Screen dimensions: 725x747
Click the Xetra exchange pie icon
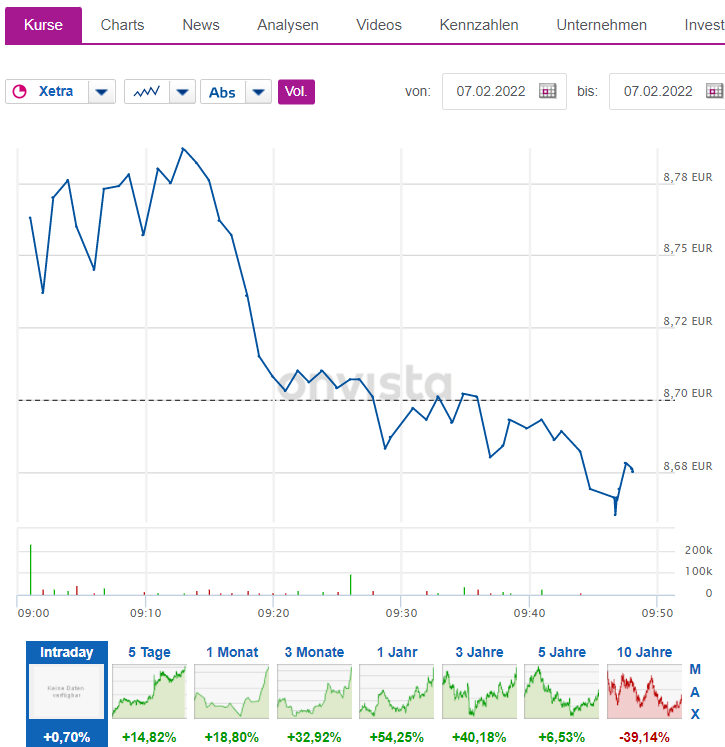19,92
